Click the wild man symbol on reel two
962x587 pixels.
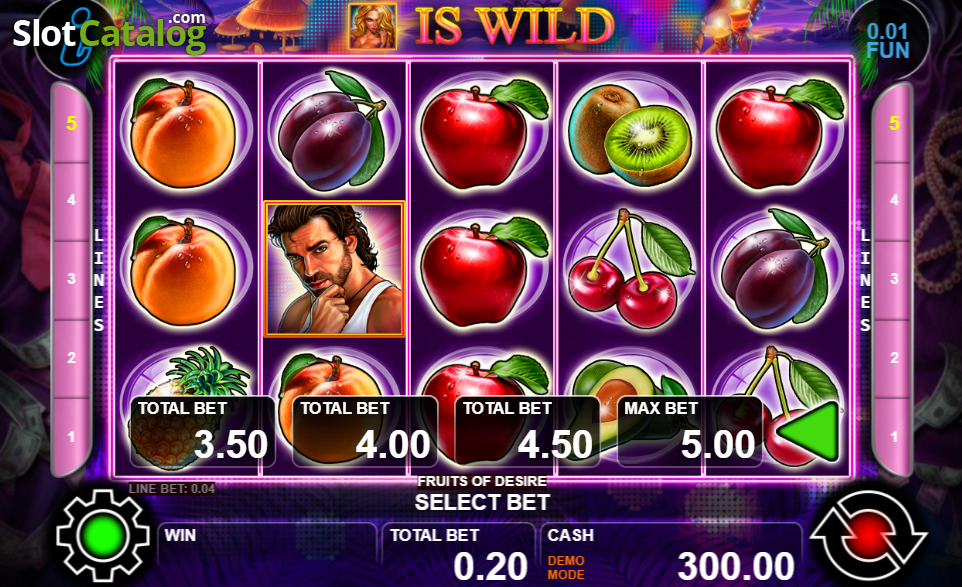coord(334,269)
